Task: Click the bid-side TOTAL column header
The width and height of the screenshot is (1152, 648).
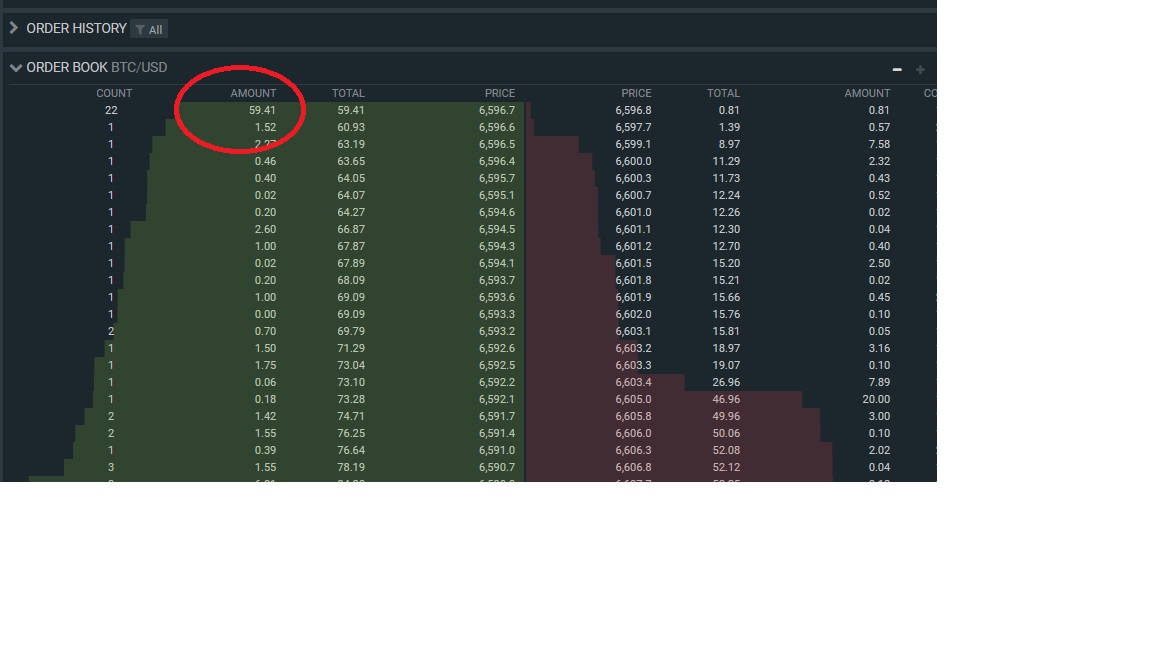Action: [348, 93]
